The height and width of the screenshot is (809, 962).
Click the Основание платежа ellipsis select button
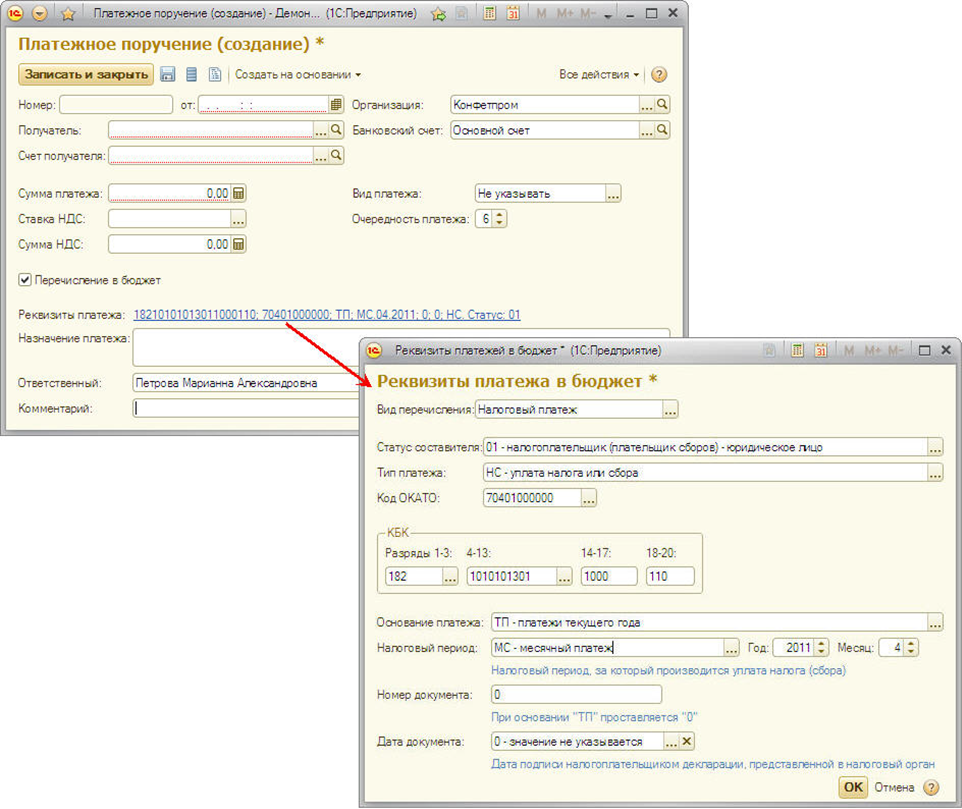(x=935, y=623)
